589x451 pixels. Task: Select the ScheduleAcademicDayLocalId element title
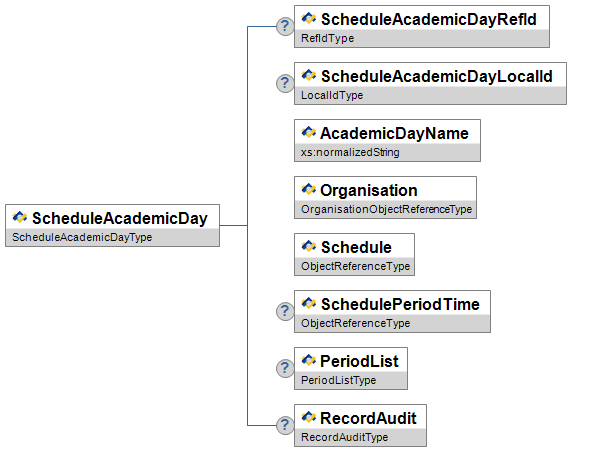436,77
